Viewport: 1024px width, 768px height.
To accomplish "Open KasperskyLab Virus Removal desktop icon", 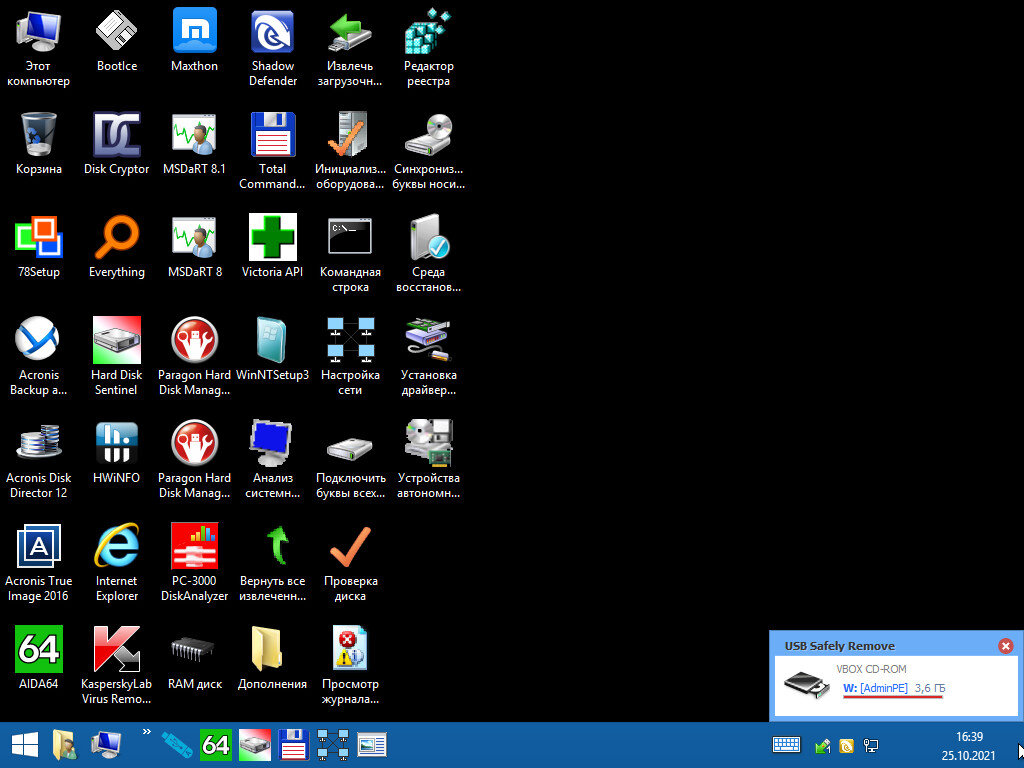I will click(117, 665).
